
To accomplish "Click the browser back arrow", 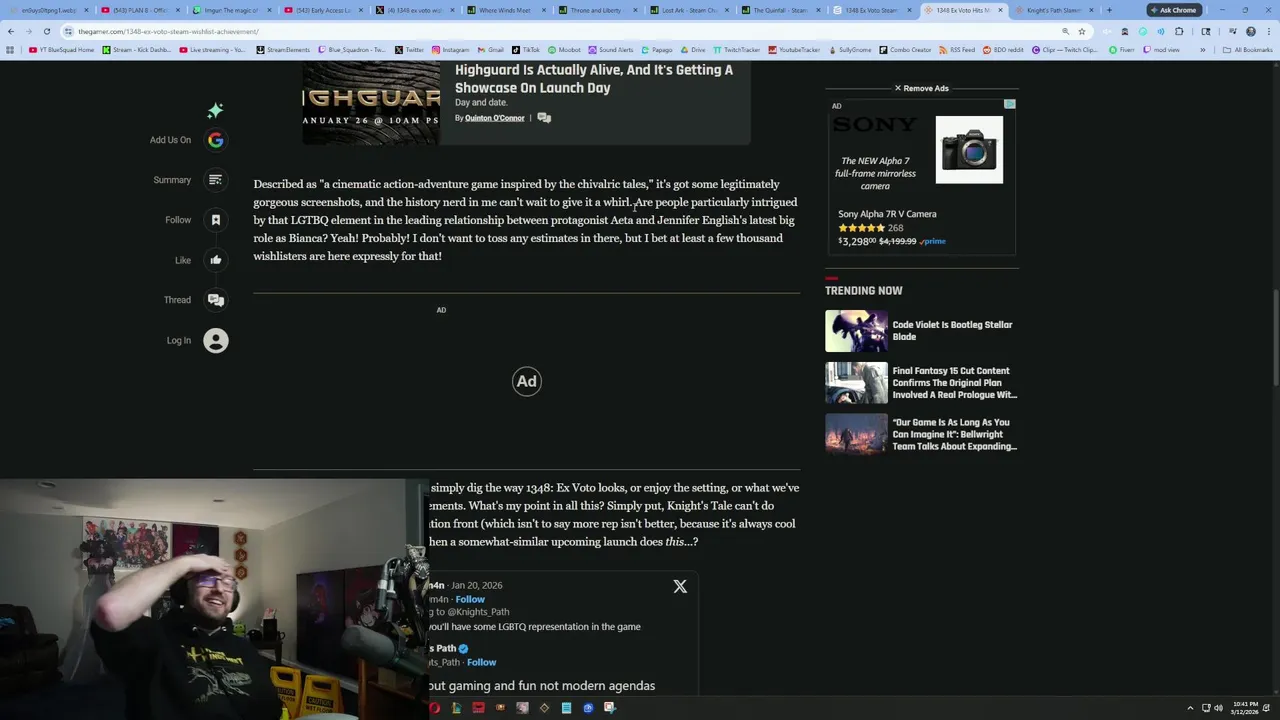I will pos(11,31).
